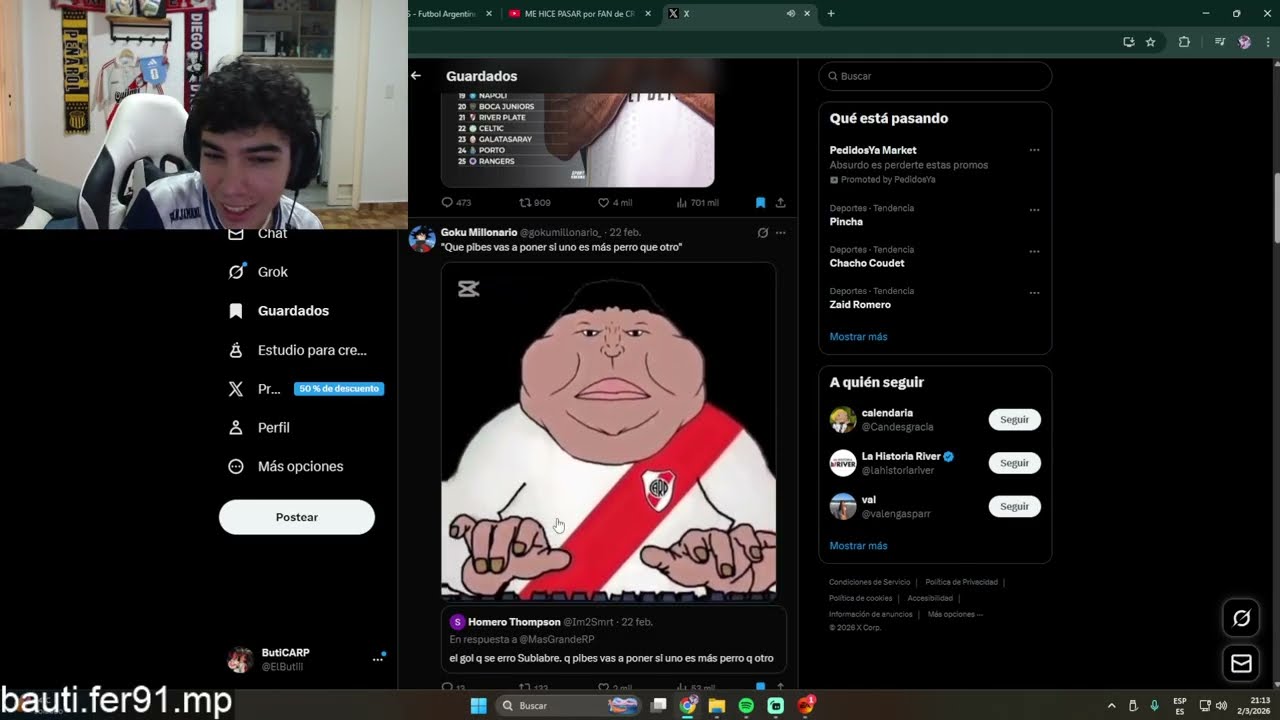1280x720 pixels.
Task: Click the 50 % de descuento badge
Action: (x=339, y=388)
